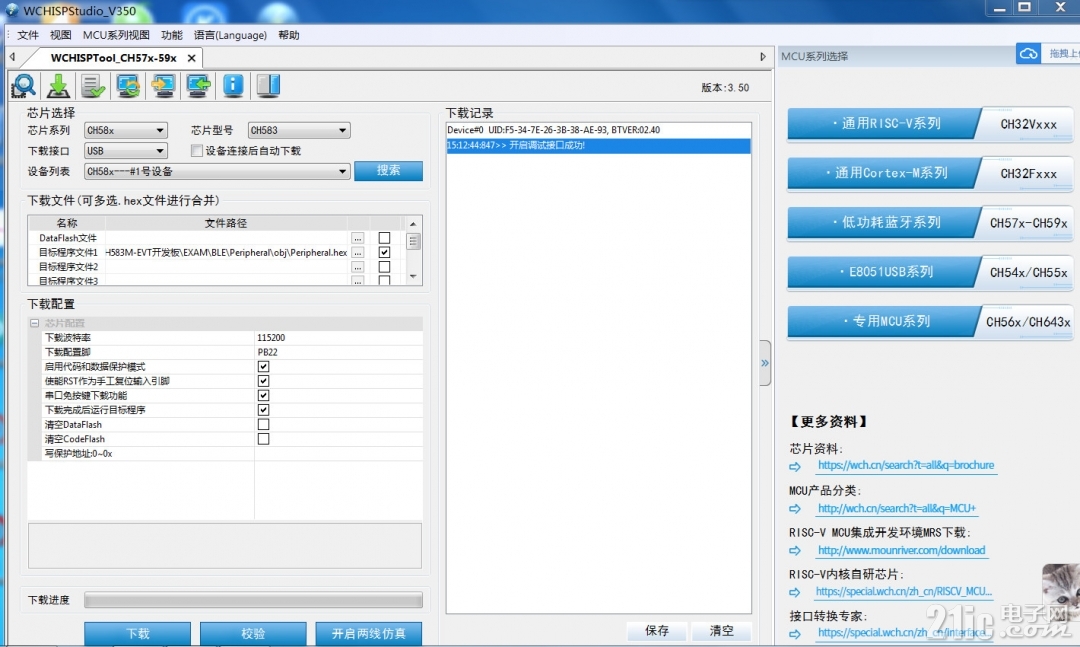Click the panel layout toolbar icon
The width and height of the screenshot is (1080, 647).
(x=268, y=86)
